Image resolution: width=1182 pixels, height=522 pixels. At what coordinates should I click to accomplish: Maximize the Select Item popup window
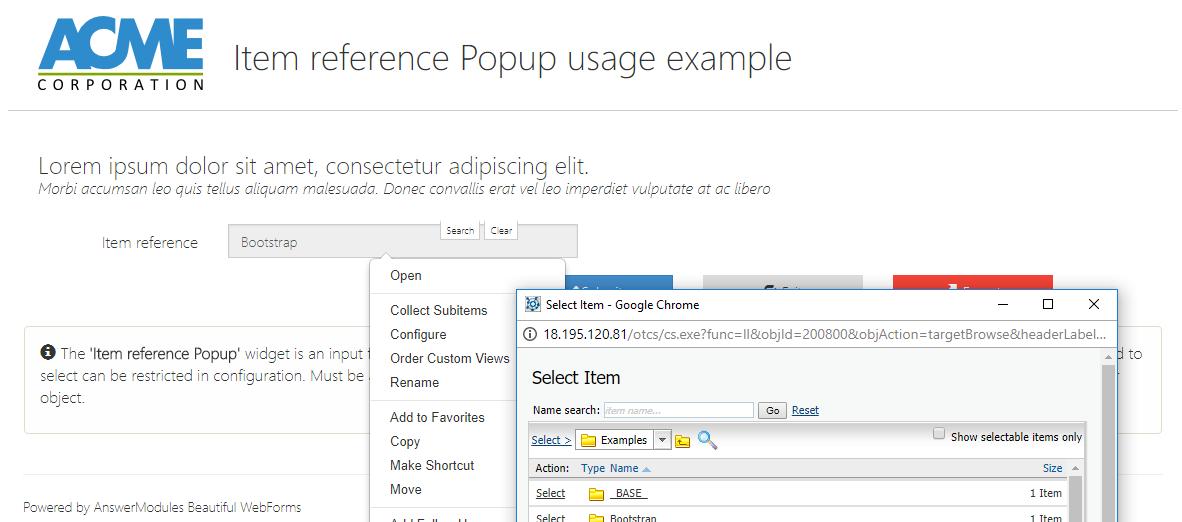point(1048,304)
